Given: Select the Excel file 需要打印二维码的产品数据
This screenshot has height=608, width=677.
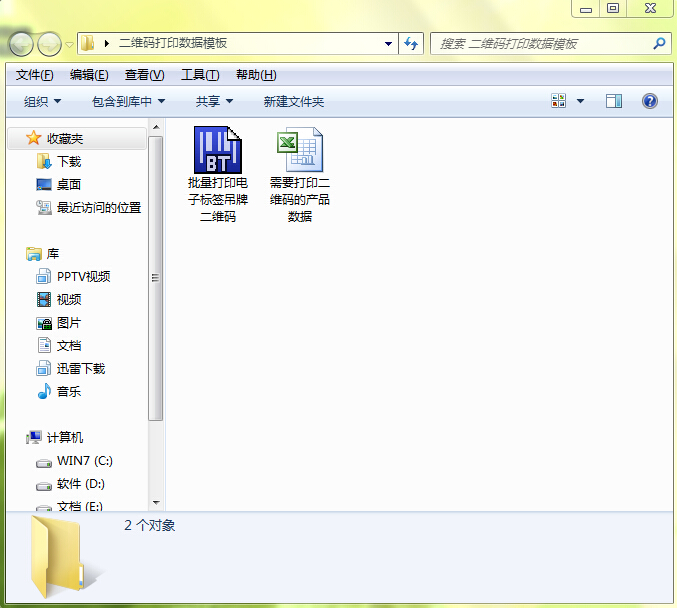Looking at the screenshot, I should (x=300, y=174).
